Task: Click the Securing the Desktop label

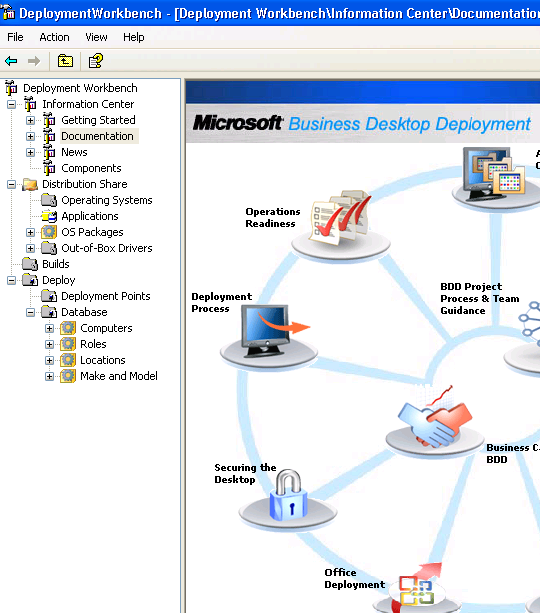Action: (245, 473)
